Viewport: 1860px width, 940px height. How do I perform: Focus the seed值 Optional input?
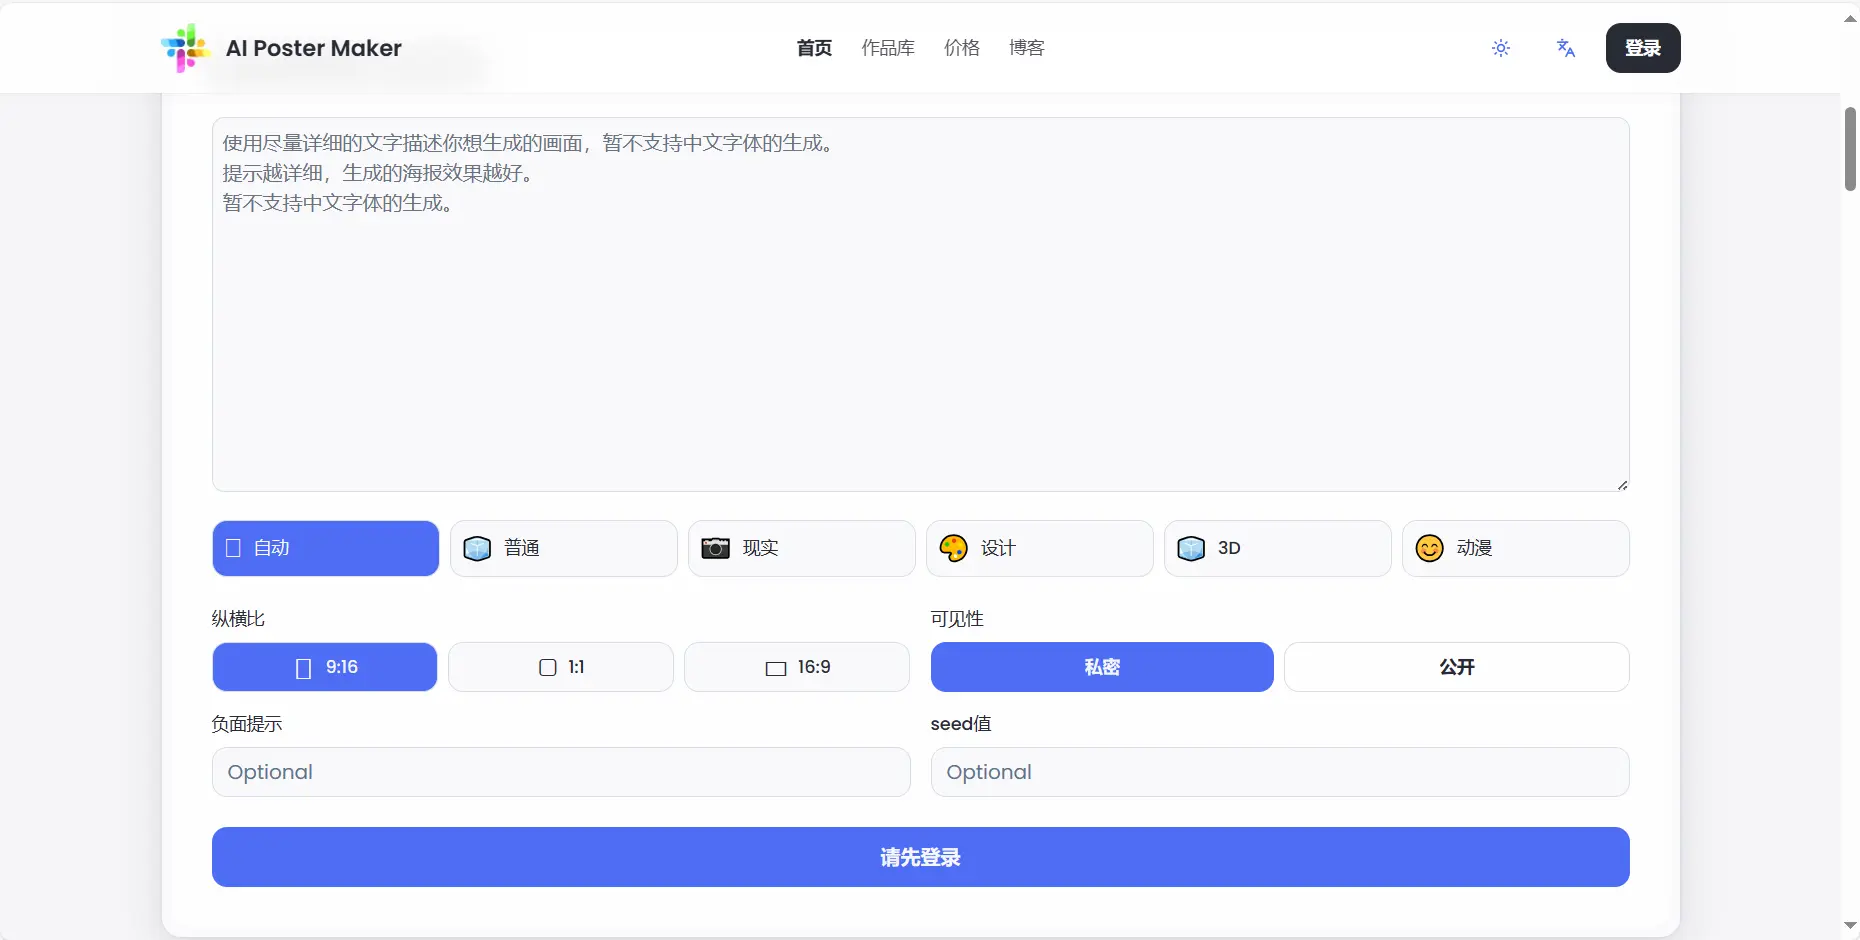click(1279, 772)
